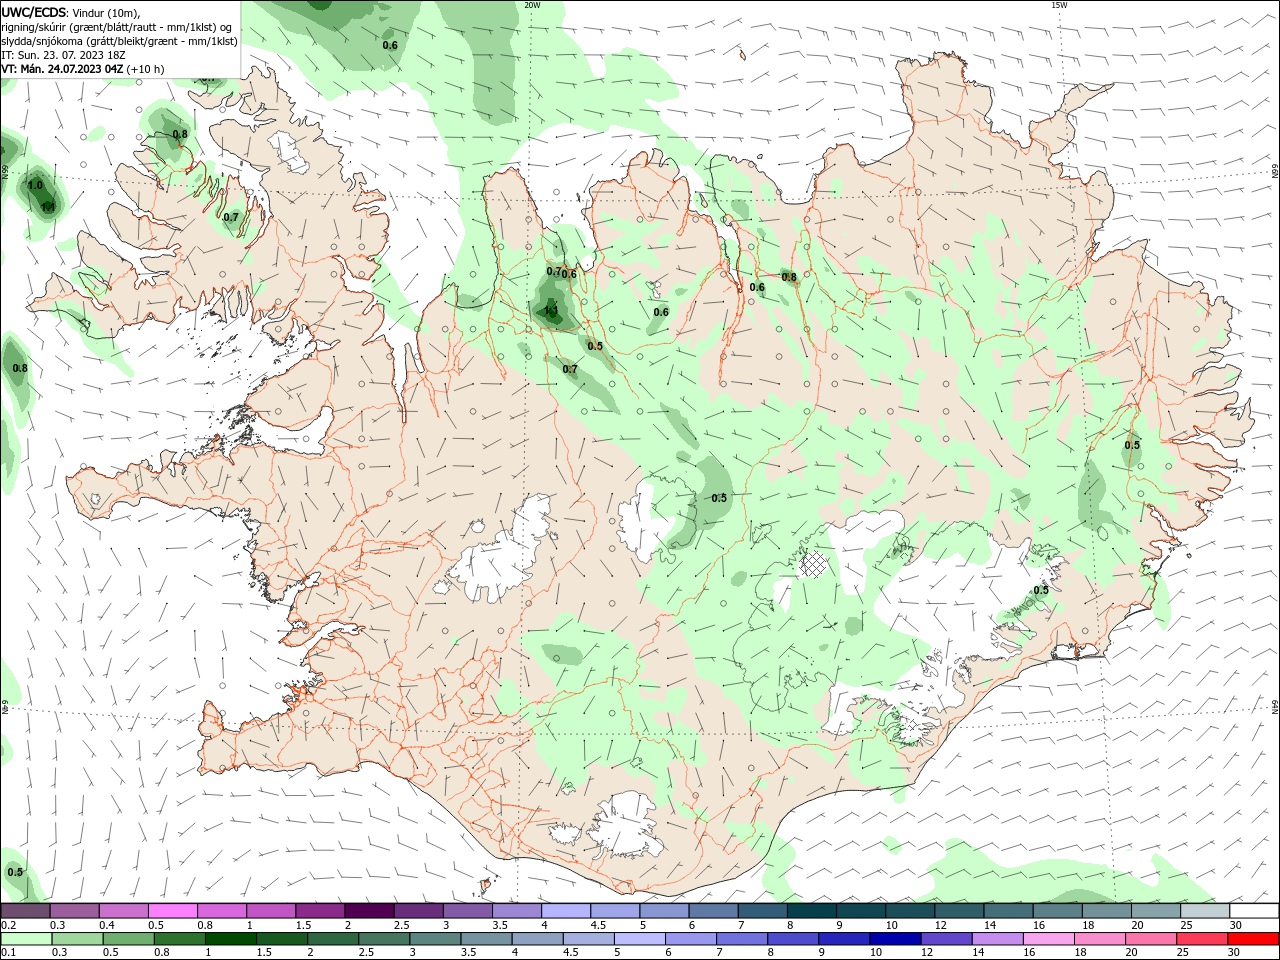Click dark blue rain swatch between 10 and 12
The image size is (1280, 960).
(895, 938)
